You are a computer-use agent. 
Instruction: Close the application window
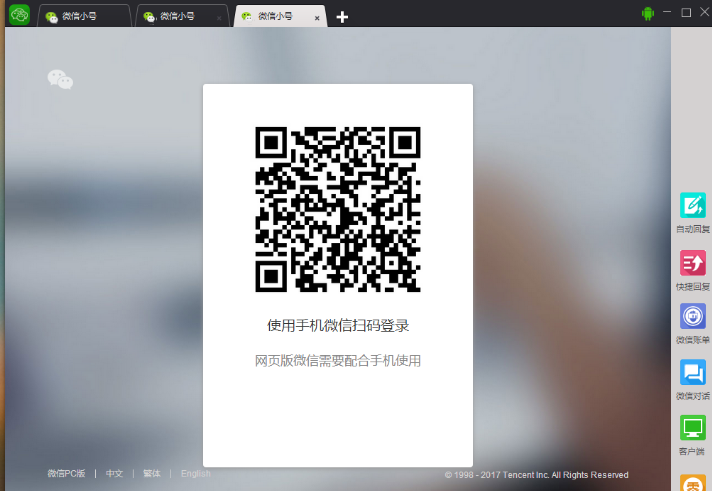point(705,12)
